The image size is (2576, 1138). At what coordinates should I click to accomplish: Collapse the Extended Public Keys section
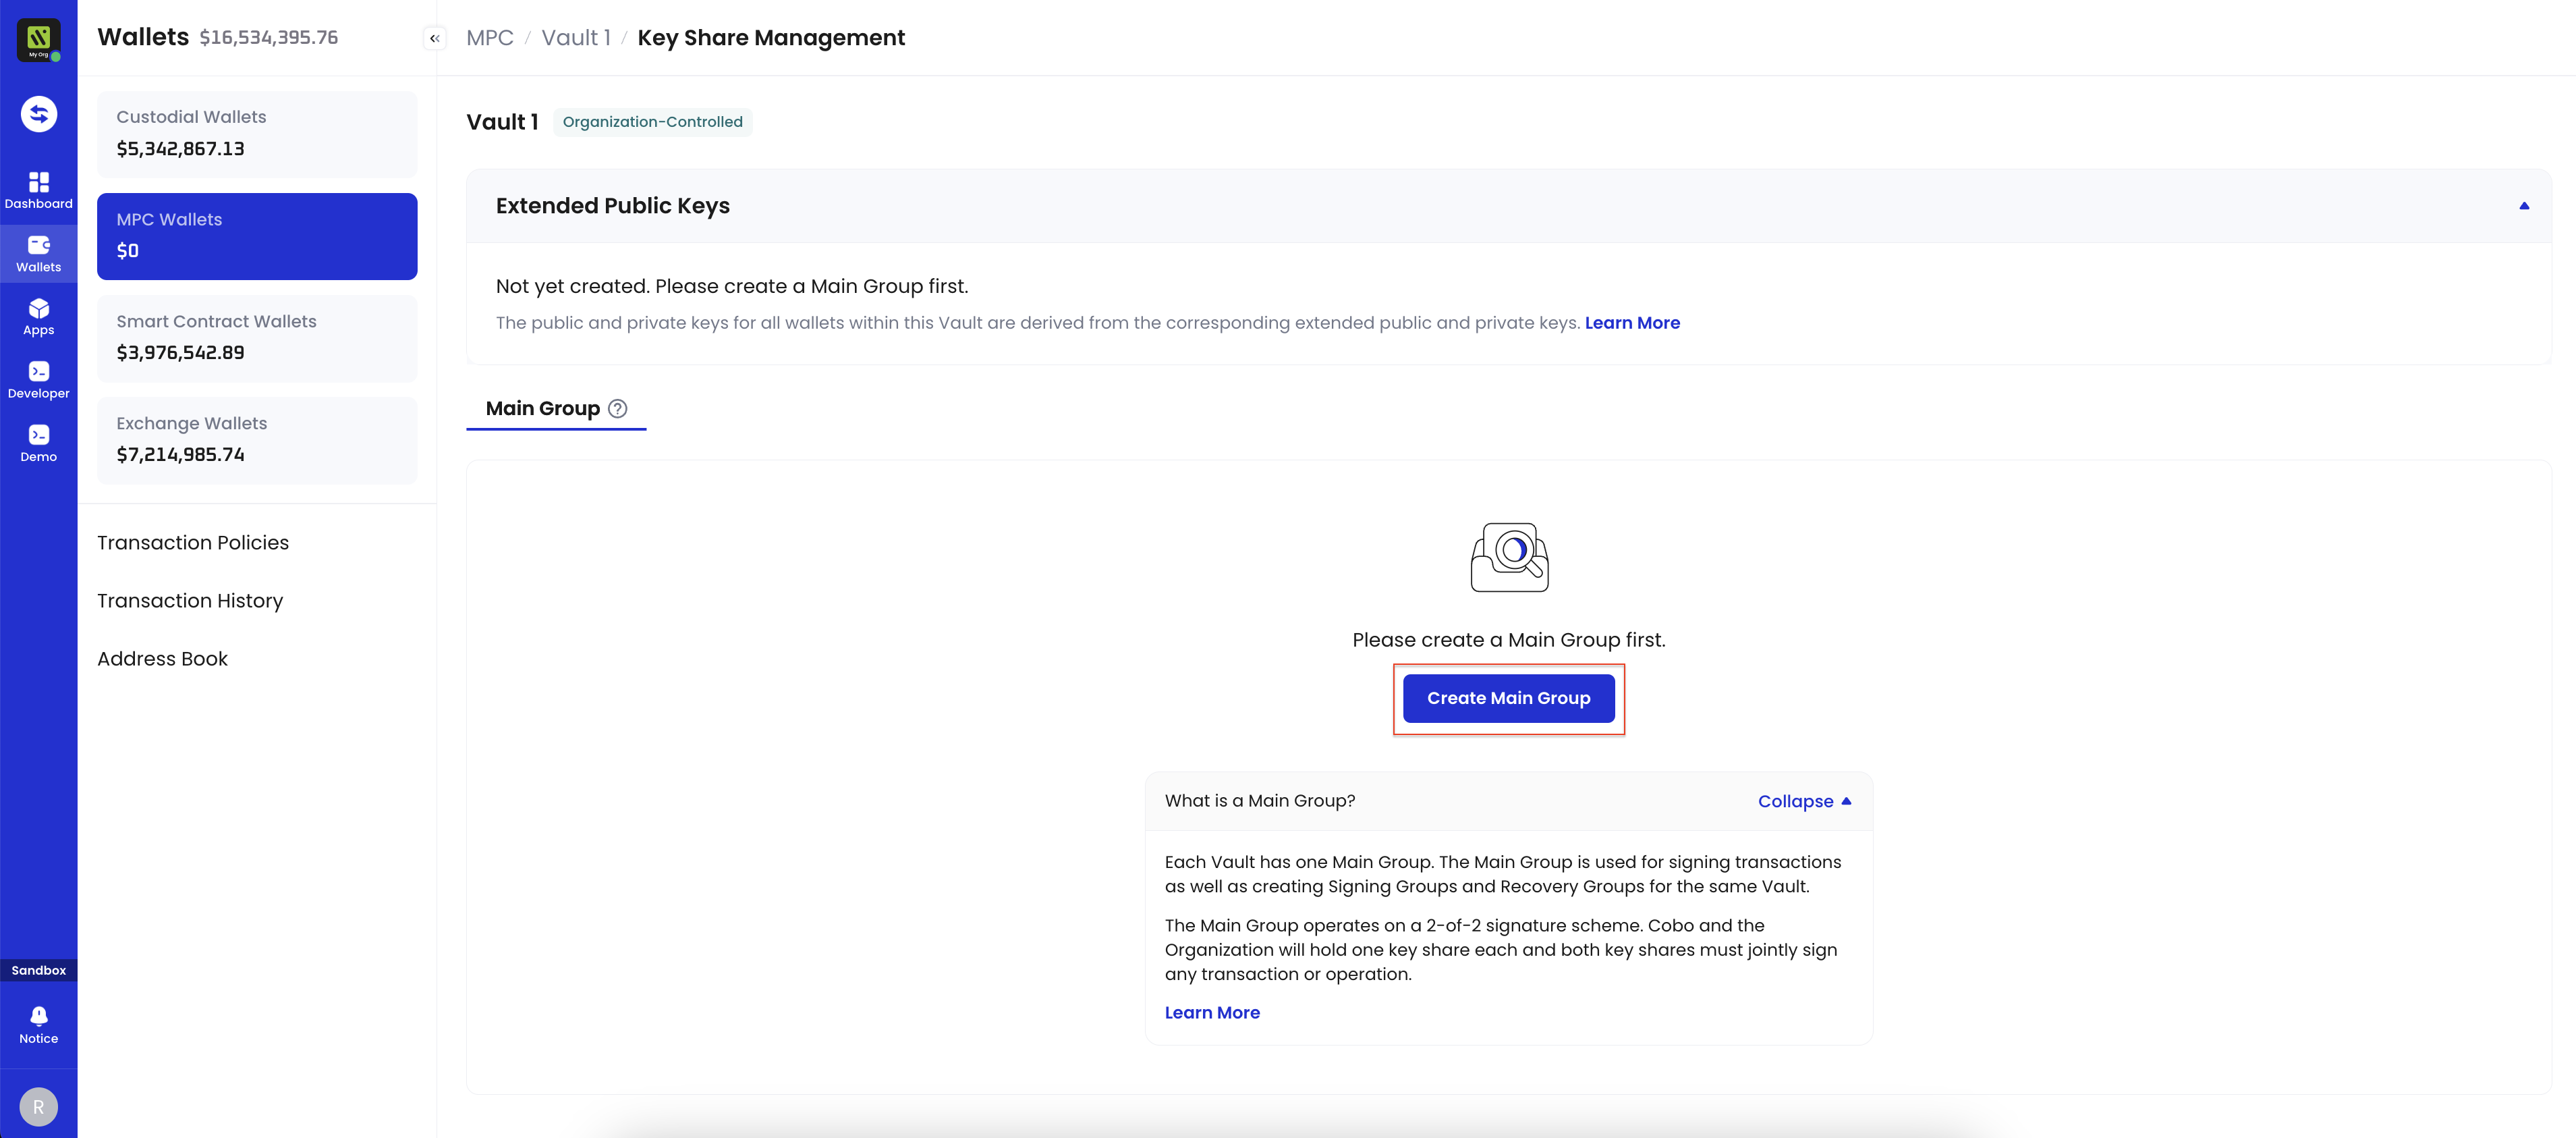(2523, 206)
